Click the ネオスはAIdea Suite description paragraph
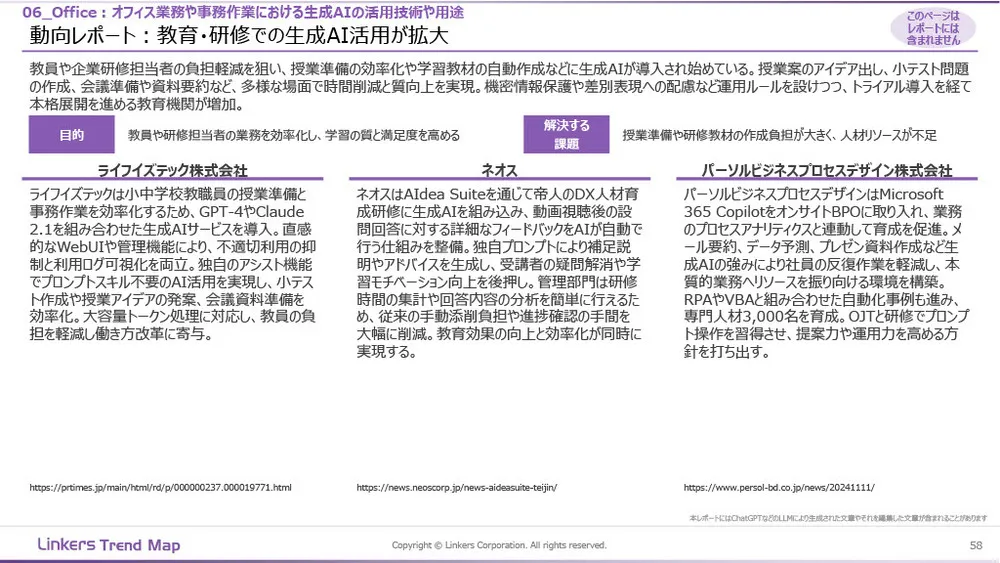This screenshot has height=563, width=1000. (x=499, y=273)
